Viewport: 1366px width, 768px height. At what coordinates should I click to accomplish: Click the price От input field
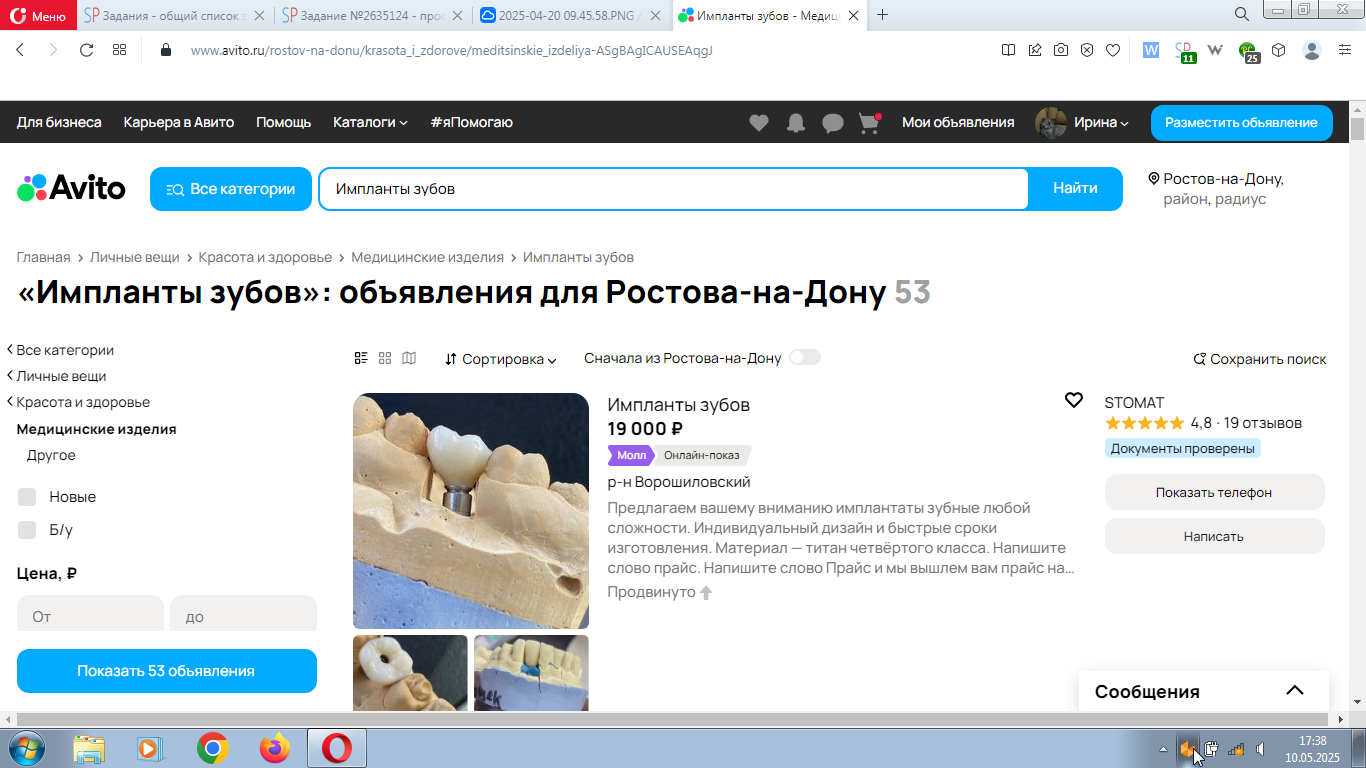[x=90, y=614]
